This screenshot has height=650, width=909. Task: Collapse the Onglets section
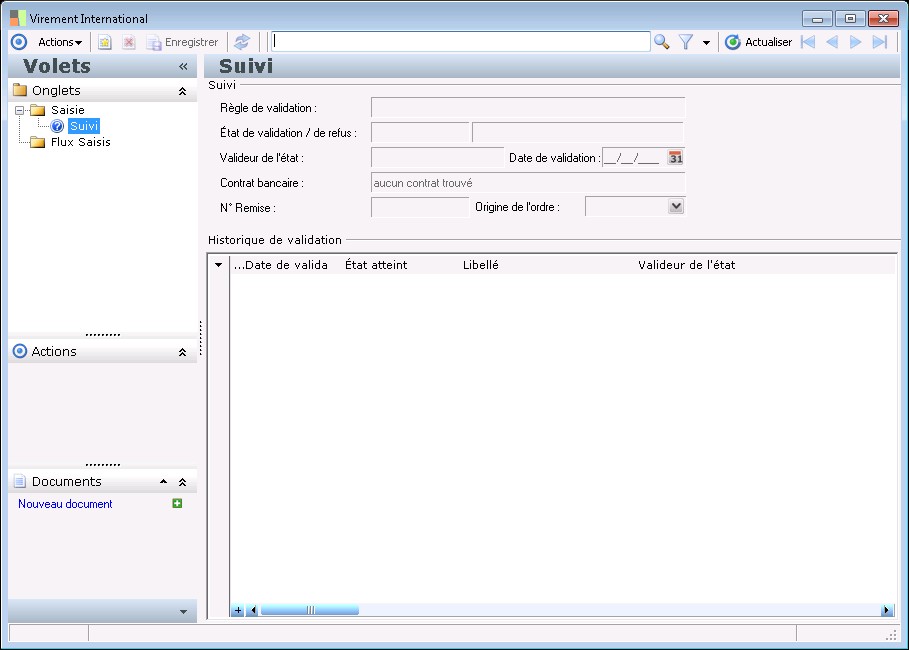click(x=182, y=91)
